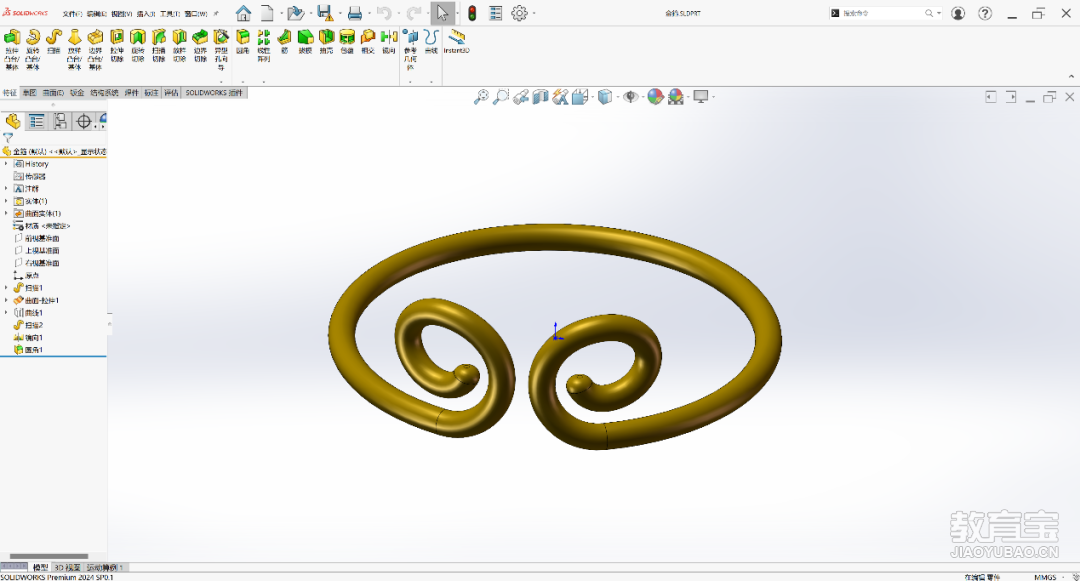Print the document

(x=355, y=13)
